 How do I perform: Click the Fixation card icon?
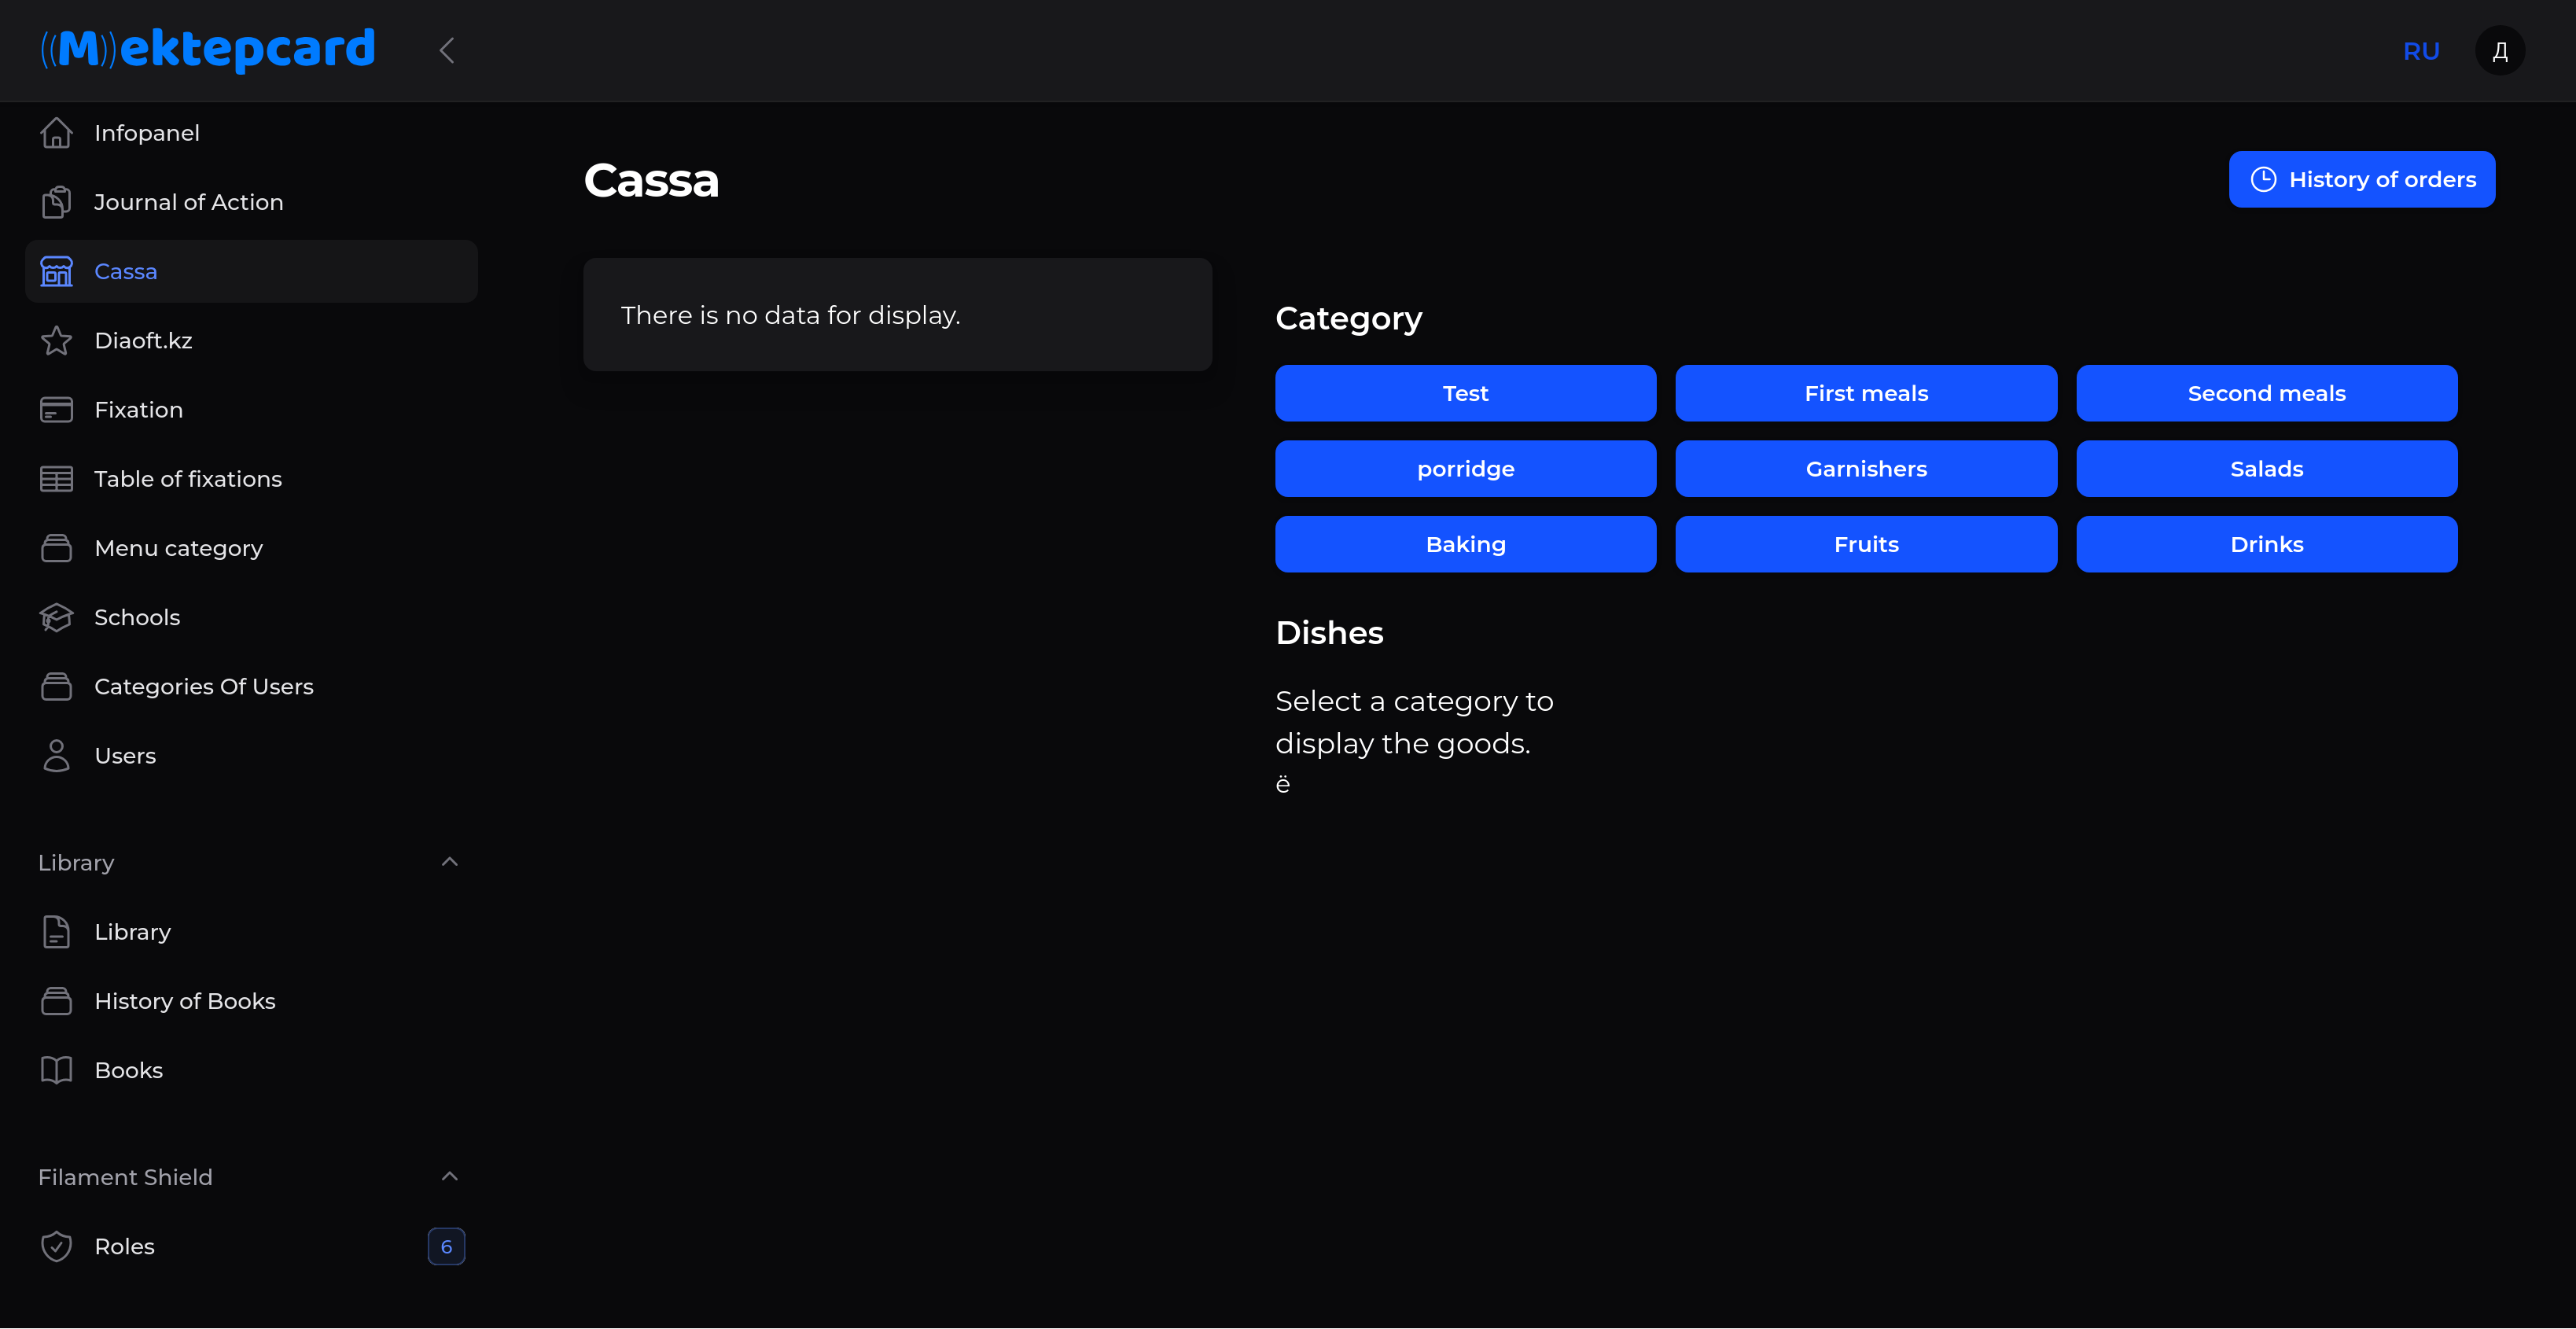(x=56, y=410)
